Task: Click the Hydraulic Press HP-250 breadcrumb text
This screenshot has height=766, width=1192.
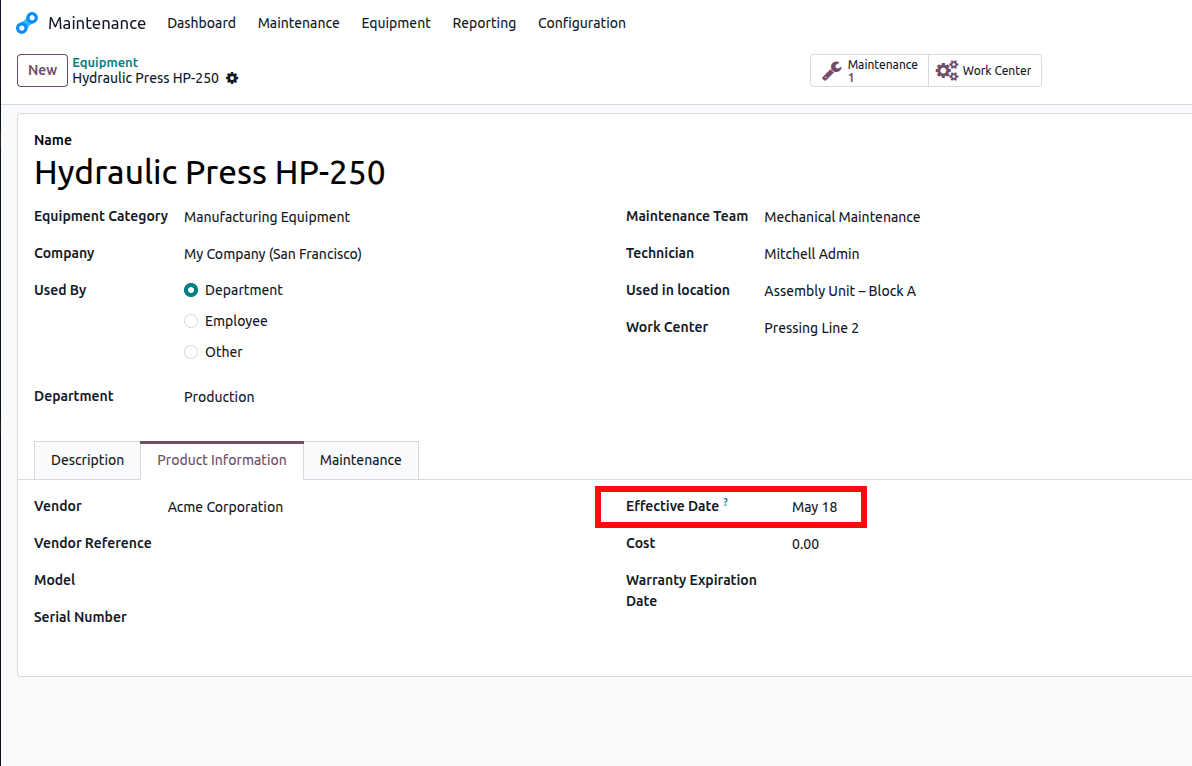Action: 146,78
